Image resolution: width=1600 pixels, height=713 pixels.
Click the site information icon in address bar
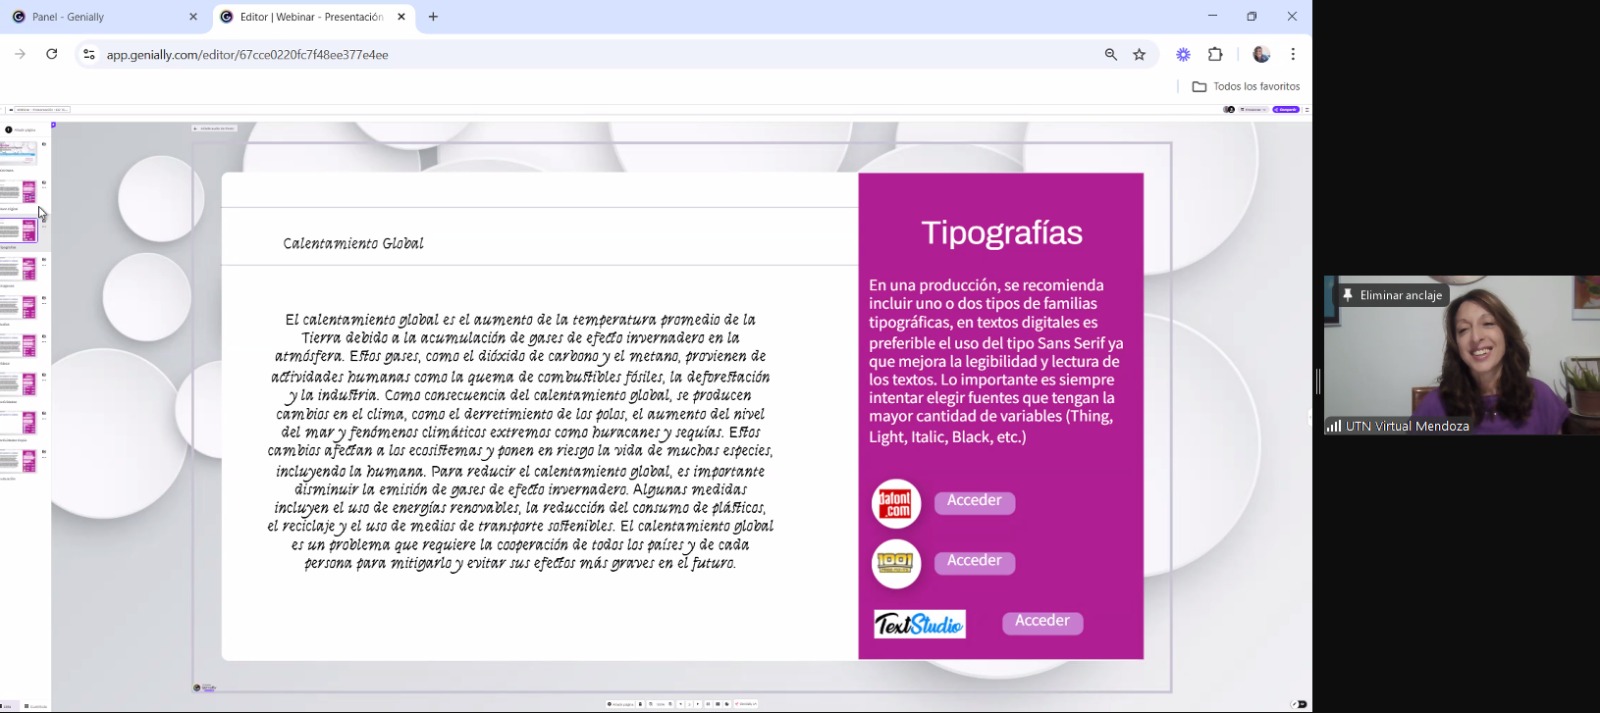pyautogui.click(x=89, y=55)
